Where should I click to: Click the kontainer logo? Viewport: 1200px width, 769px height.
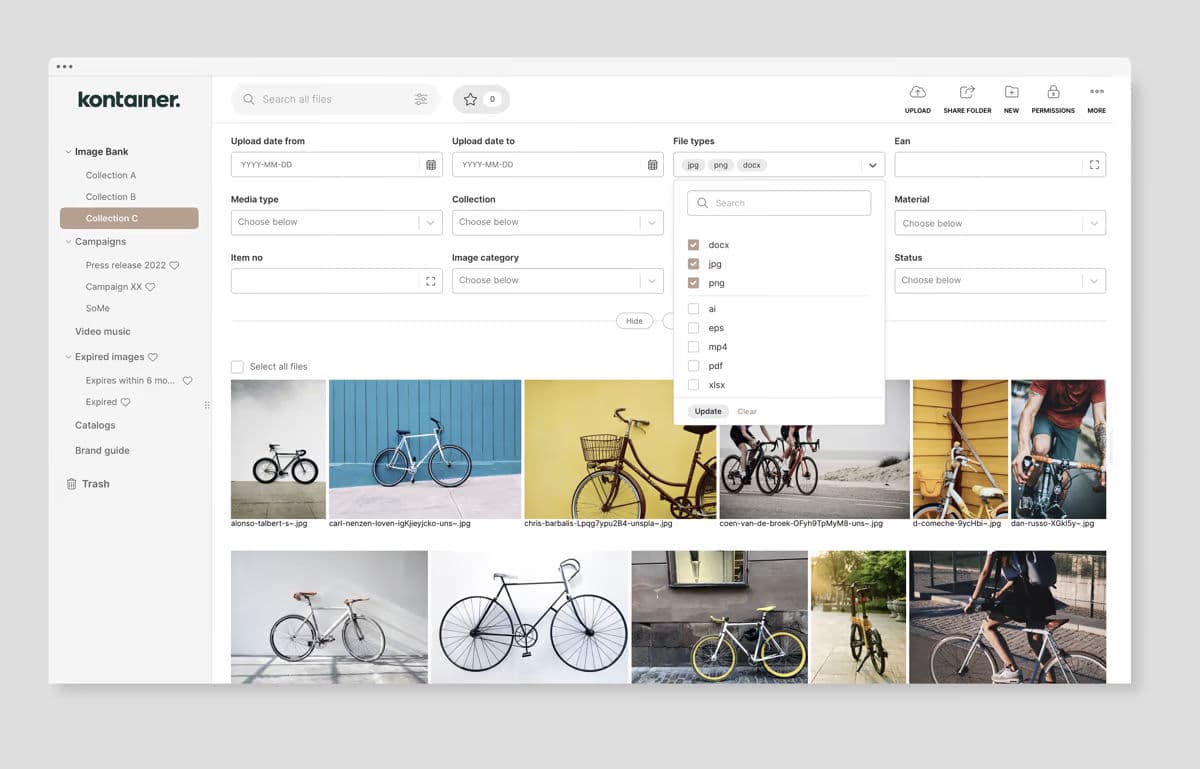129,99
